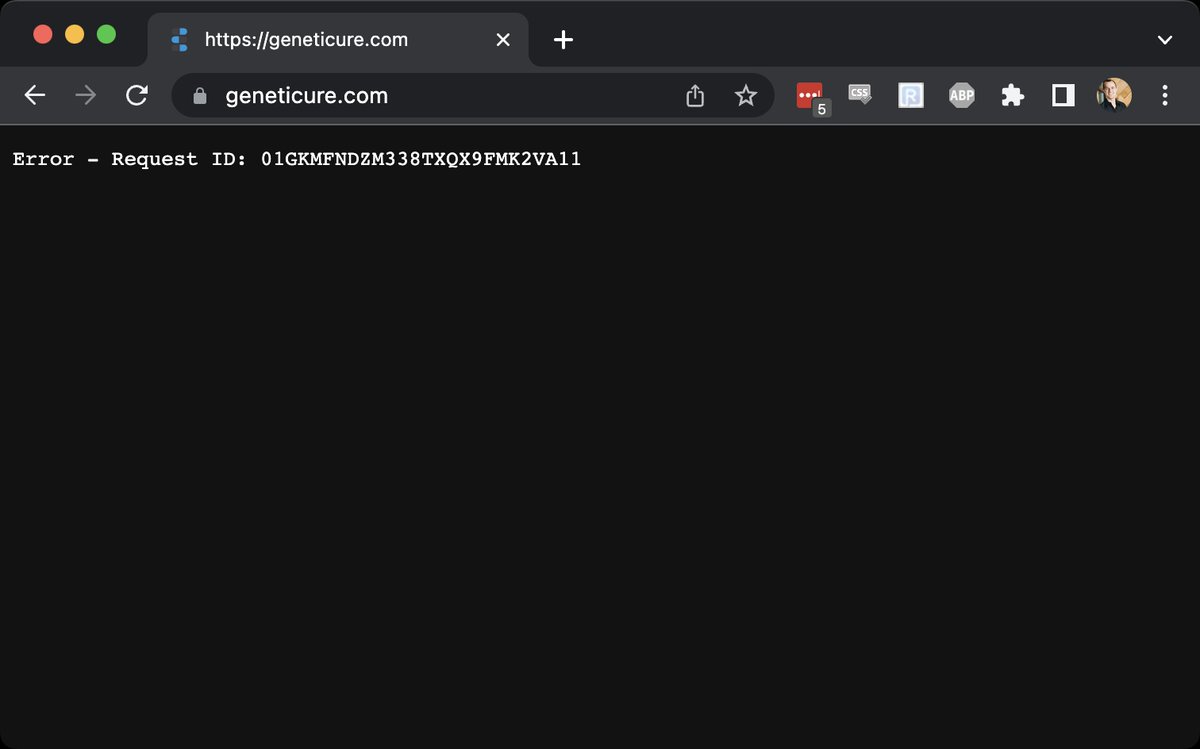Image resolution: width=1200 pixels, height=749 pixels.
Task: Reload the geneticure.com page
Action: coord(137,95)
